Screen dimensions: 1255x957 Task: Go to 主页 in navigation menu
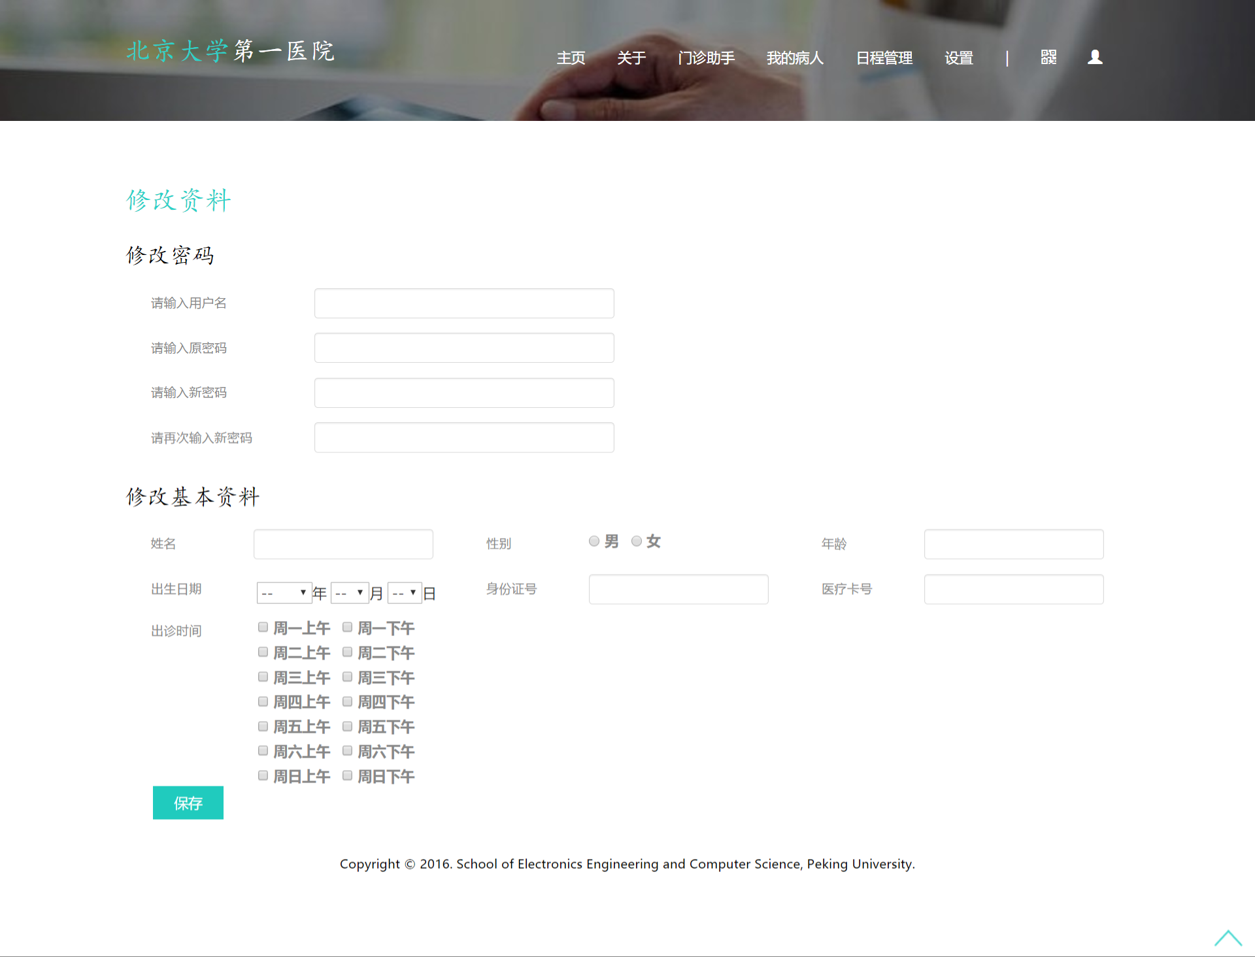click(x=571, y=58)
